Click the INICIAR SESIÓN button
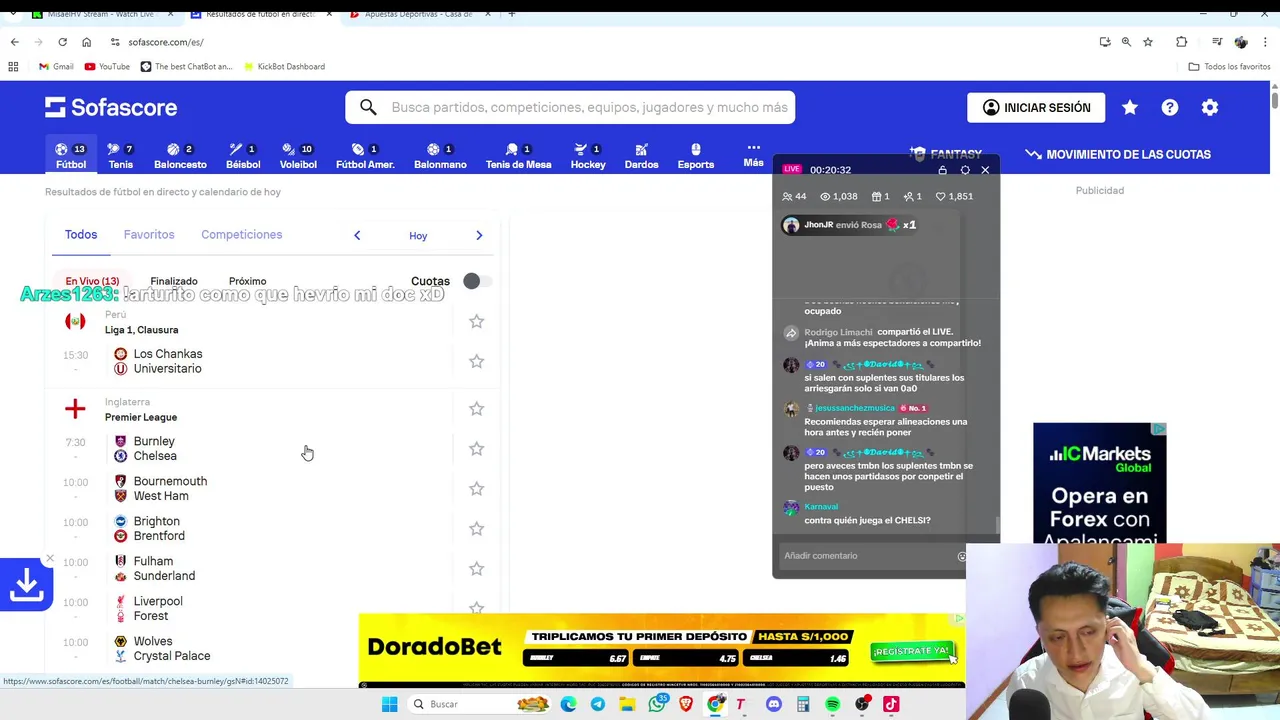1280x720 pixels. [x=1036, y=107]
